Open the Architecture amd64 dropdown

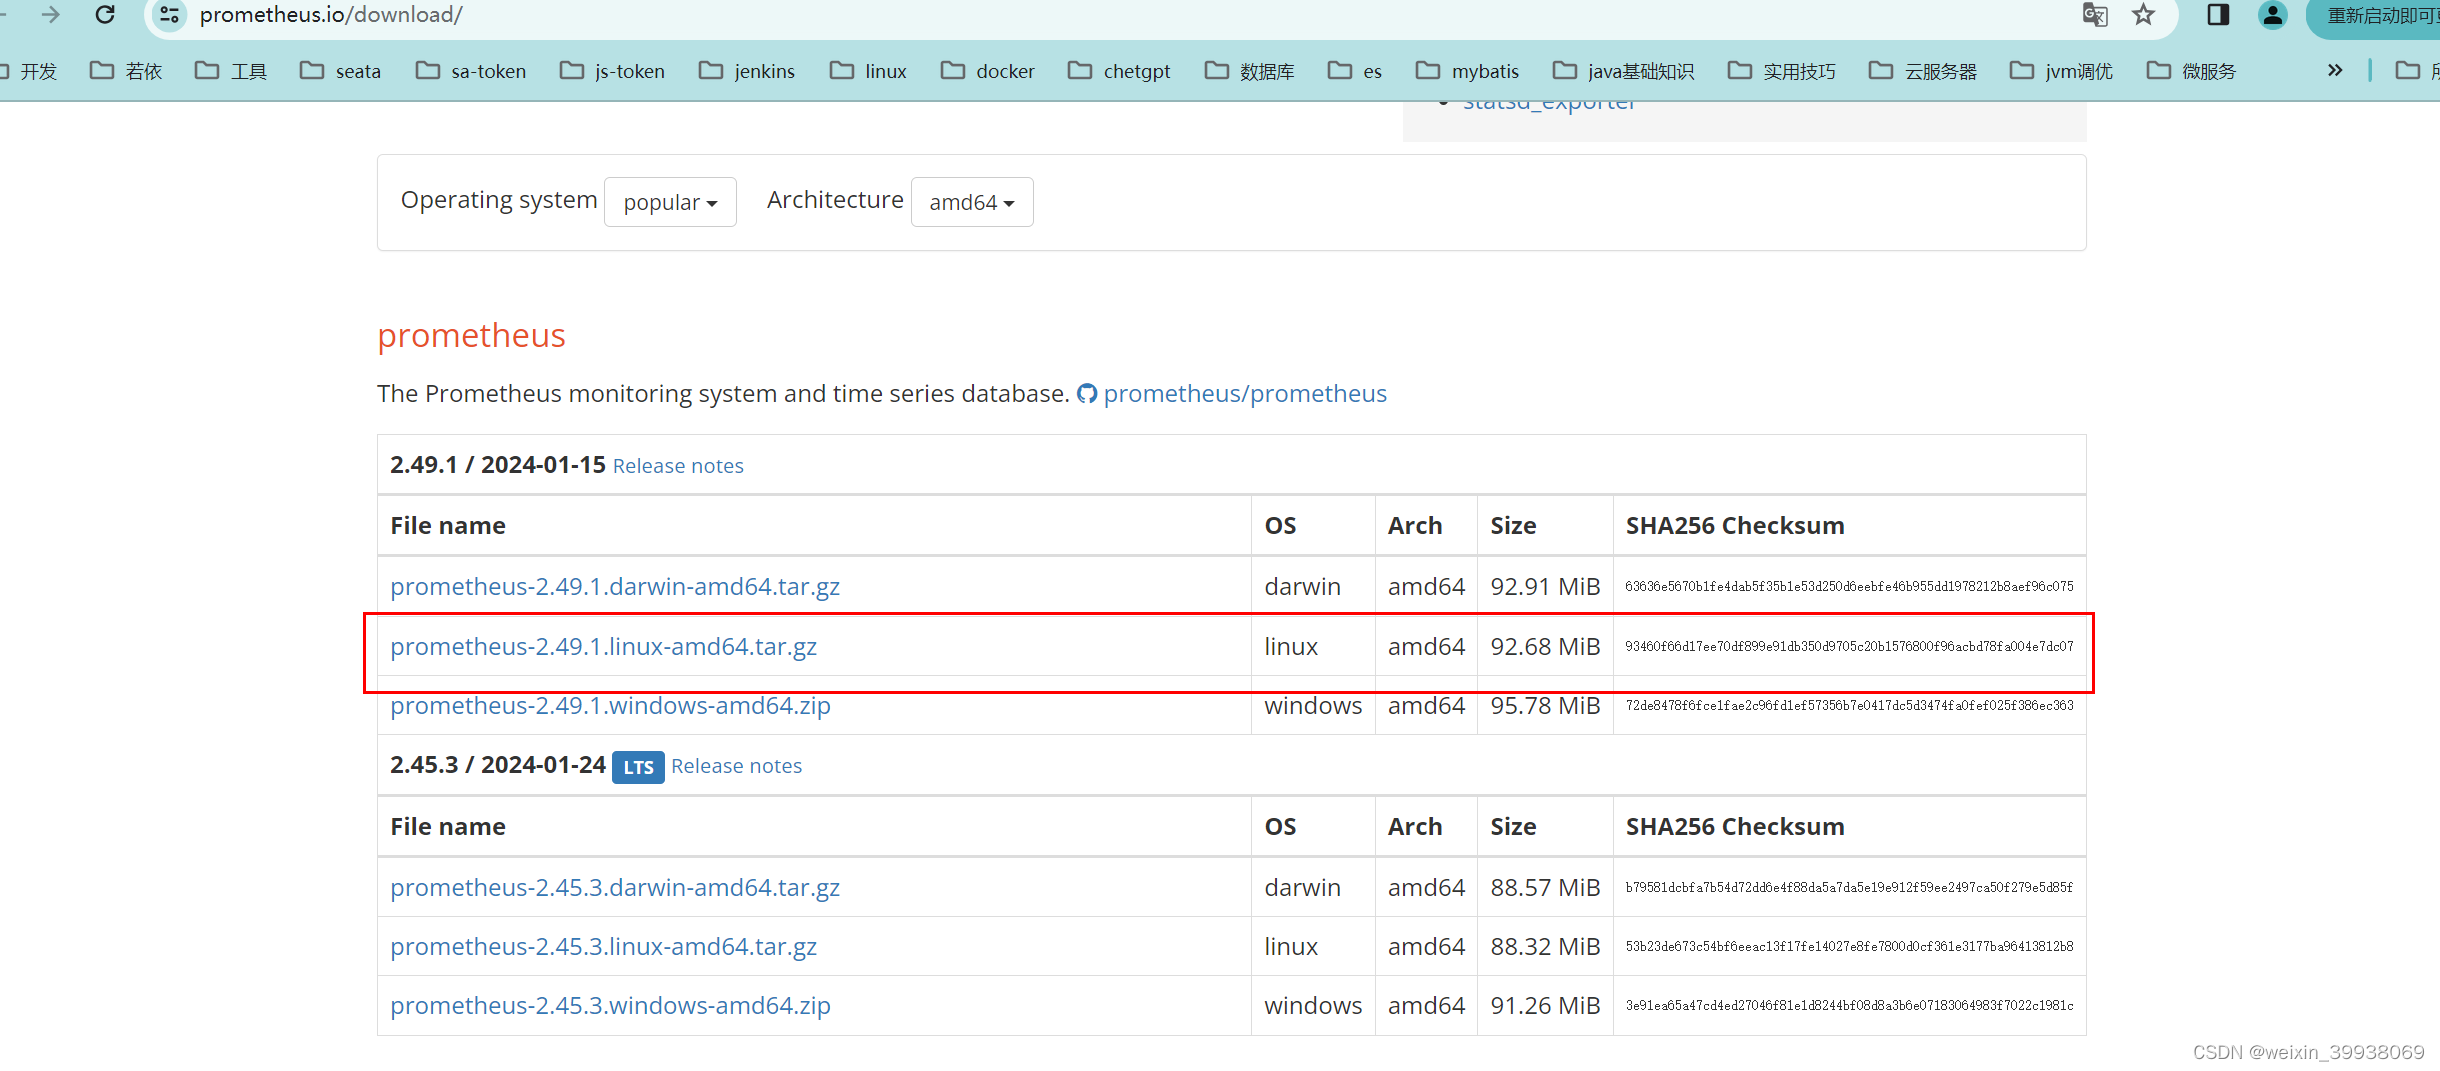[x=972, y=202]
